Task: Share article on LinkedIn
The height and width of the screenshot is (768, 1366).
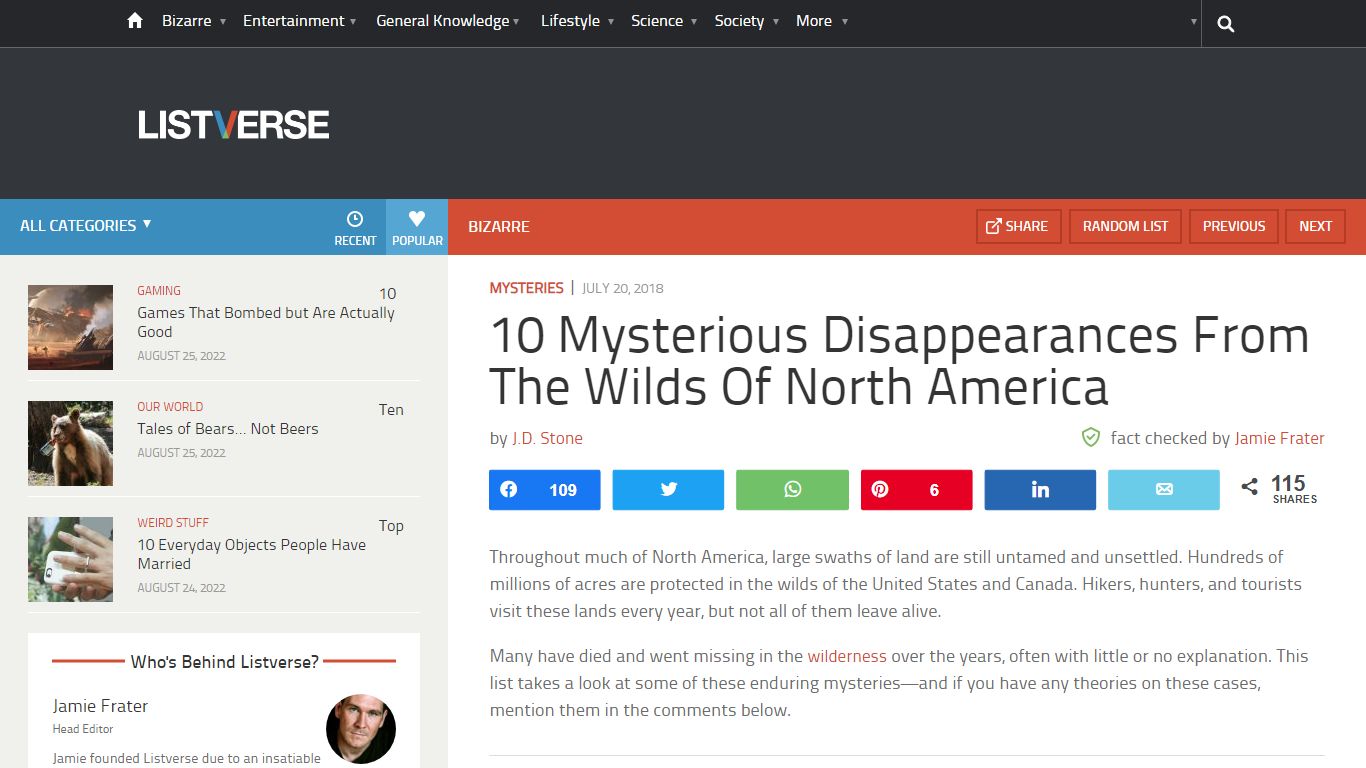Action: pos(1040,490)
